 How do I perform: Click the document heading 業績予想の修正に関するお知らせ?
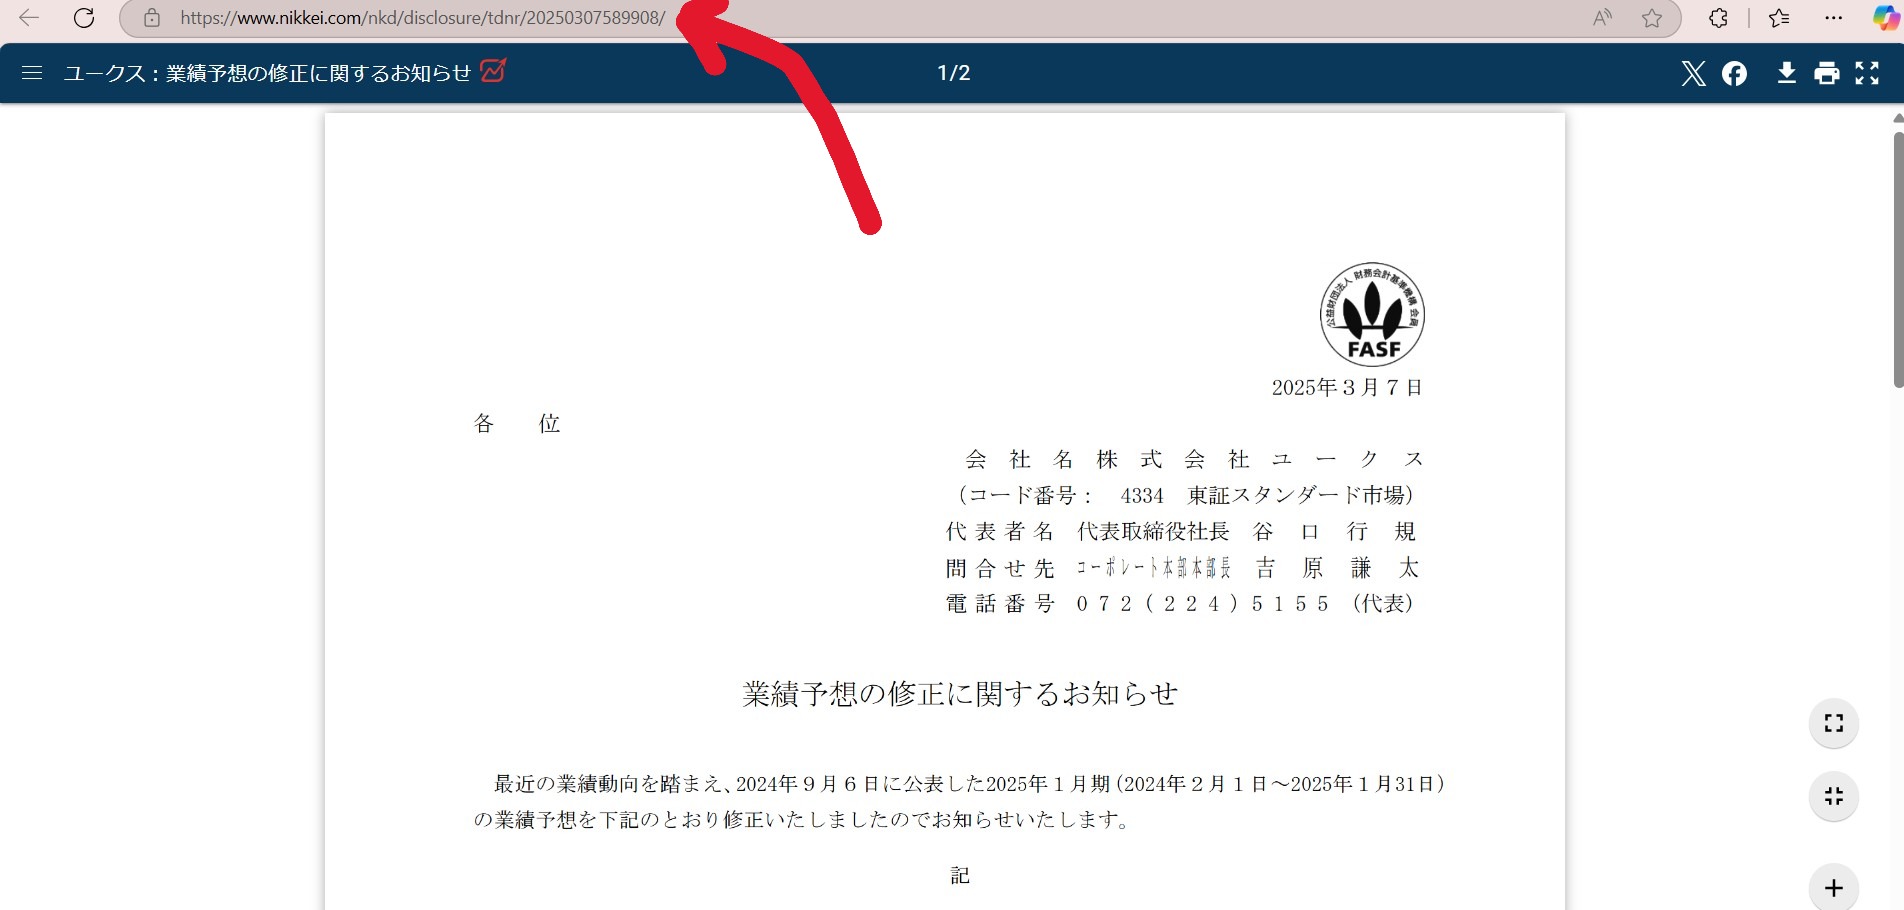[x=960, y=694]
